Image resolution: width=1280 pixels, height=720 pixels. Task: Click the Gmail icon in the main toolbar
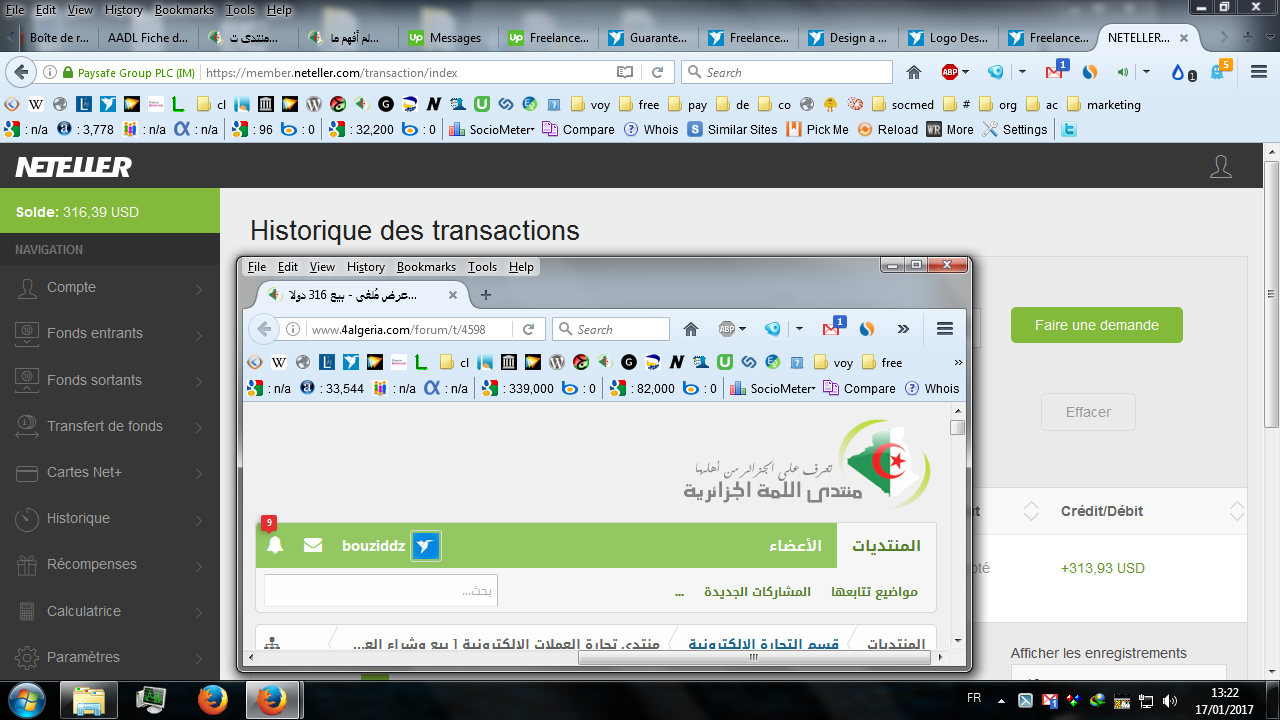1054,72
